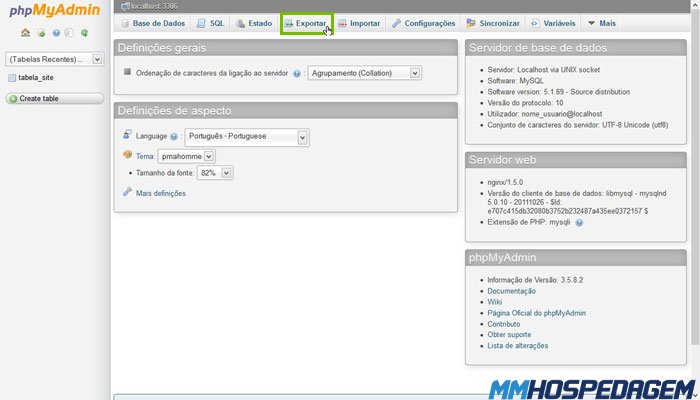Open the Exportar tab
The width and height of the screenshot is (700, 400).
[306, 23]
